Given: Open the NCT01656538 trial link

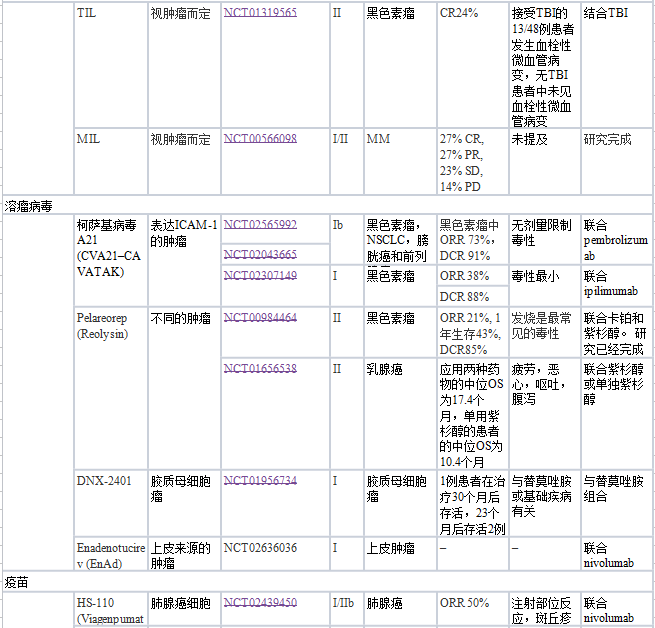Looking at the screenshot, I should point(260,368).
